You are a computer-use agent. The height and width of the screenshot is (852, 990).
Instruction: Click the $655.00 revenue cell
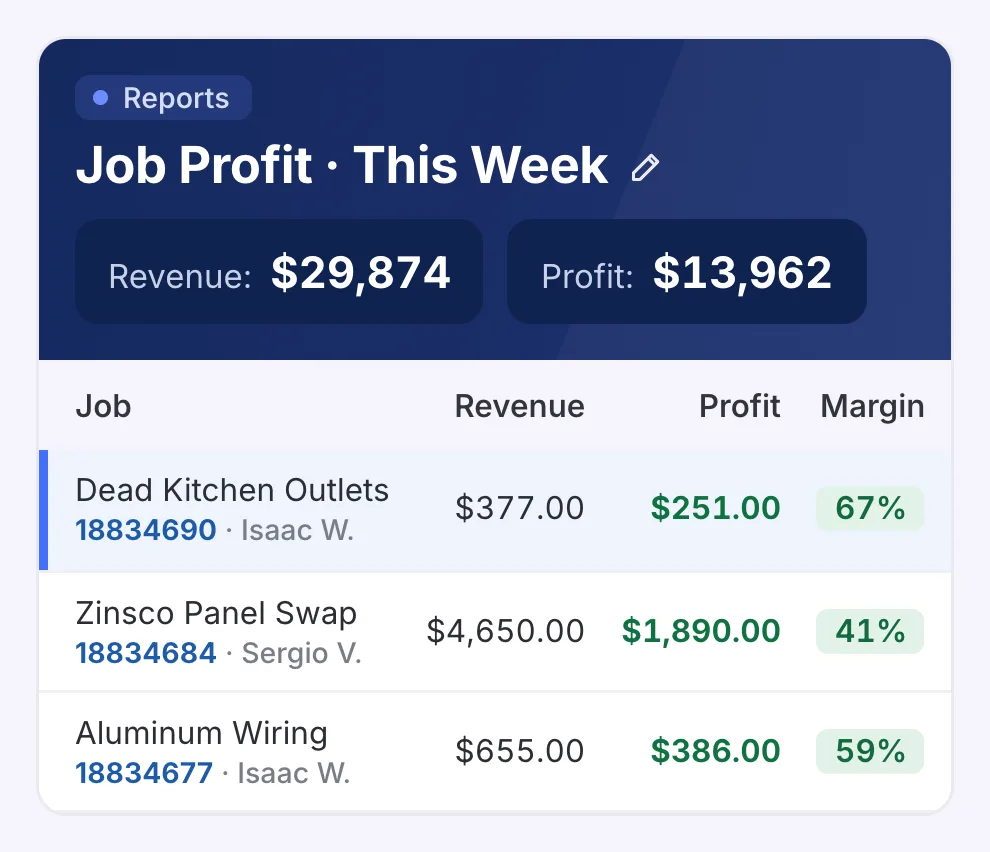tap(520, 751)
